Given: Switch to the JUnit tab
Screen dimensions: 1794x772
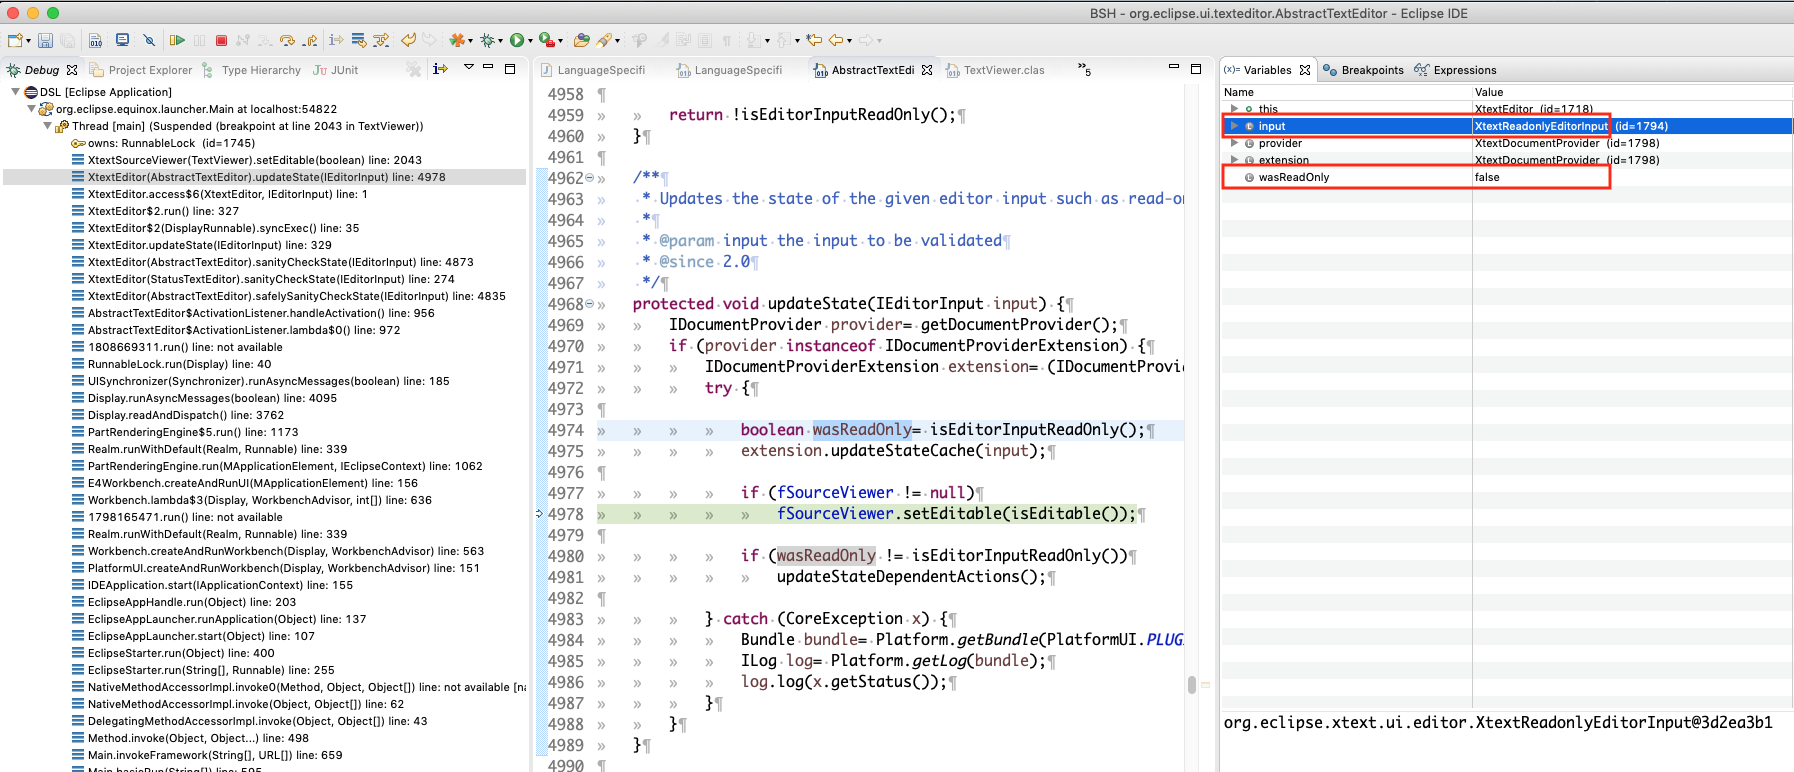Looking at the screenshot, I should 336,70.
